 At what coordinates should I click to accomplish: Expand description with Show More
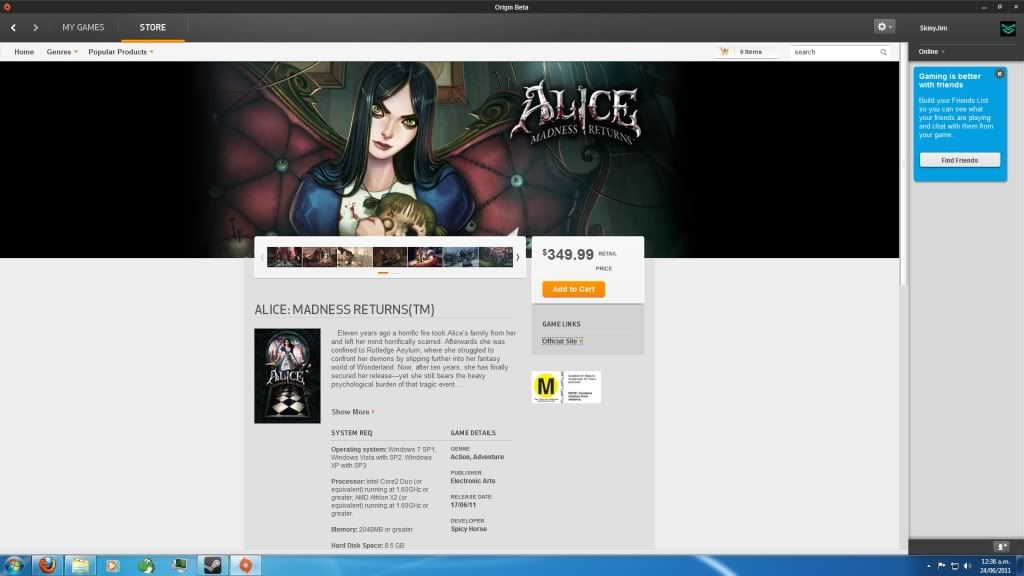click(x=353, y=412)
